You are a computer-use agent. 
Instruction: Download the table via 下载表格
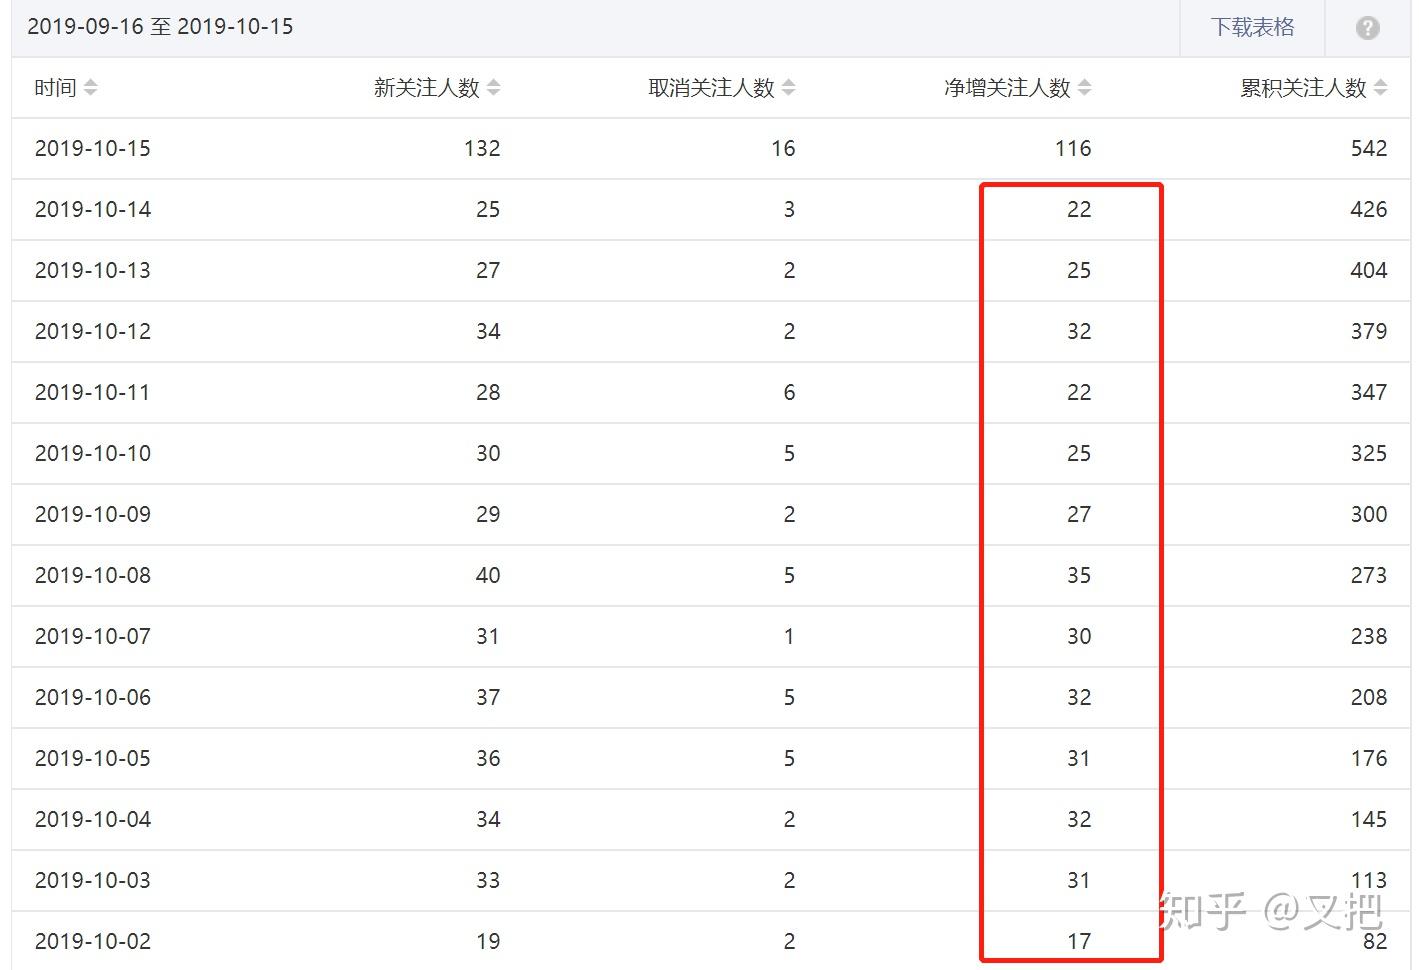point(1252,28)
